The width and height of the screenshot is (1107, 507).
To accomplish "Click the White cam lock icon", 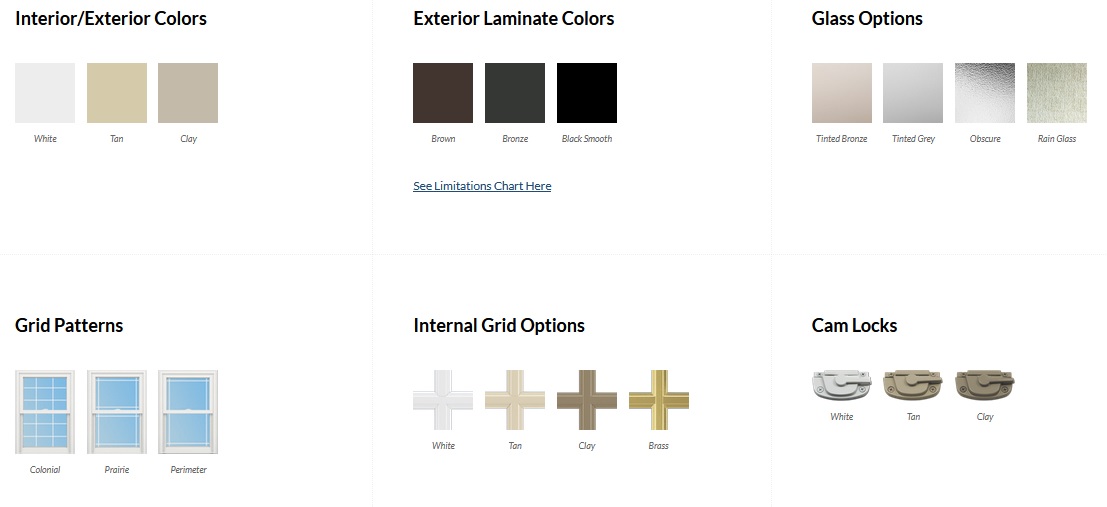I will click(x=842, y=384).
